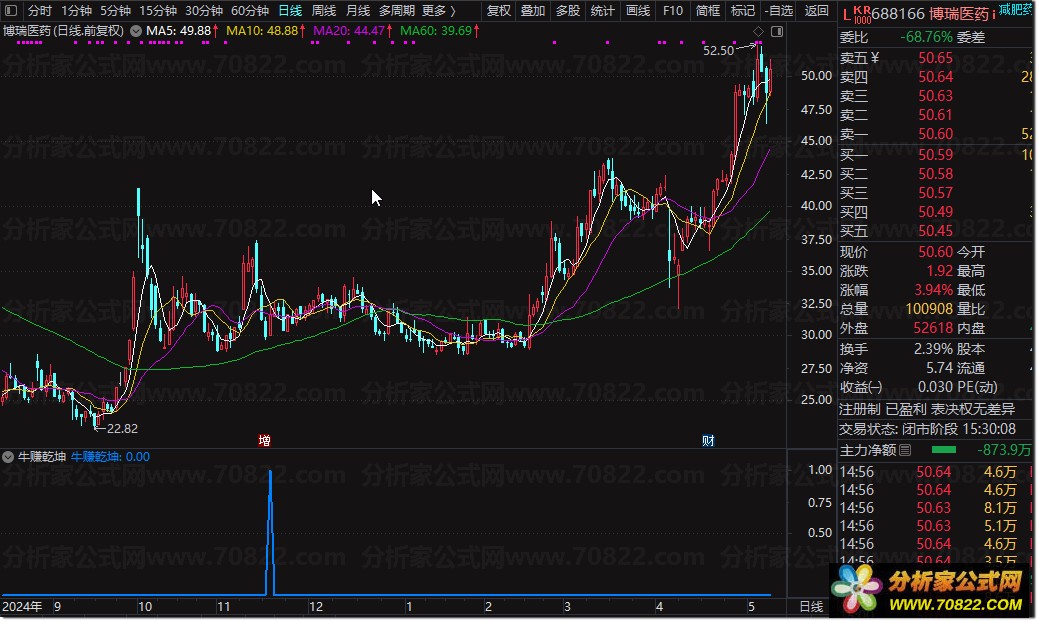Remove stock via -自选 button
1039x621 pixels.
779,11
